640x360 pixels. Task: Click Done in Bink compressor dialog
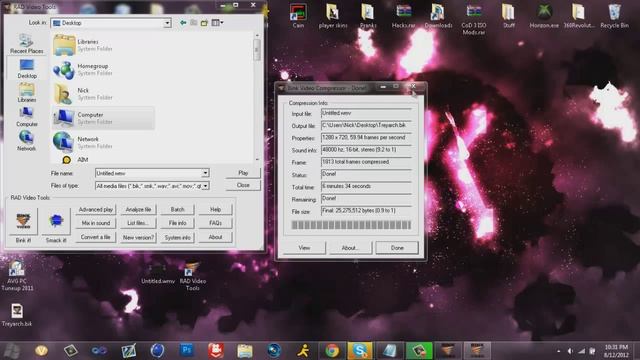(x=397, y=248)
